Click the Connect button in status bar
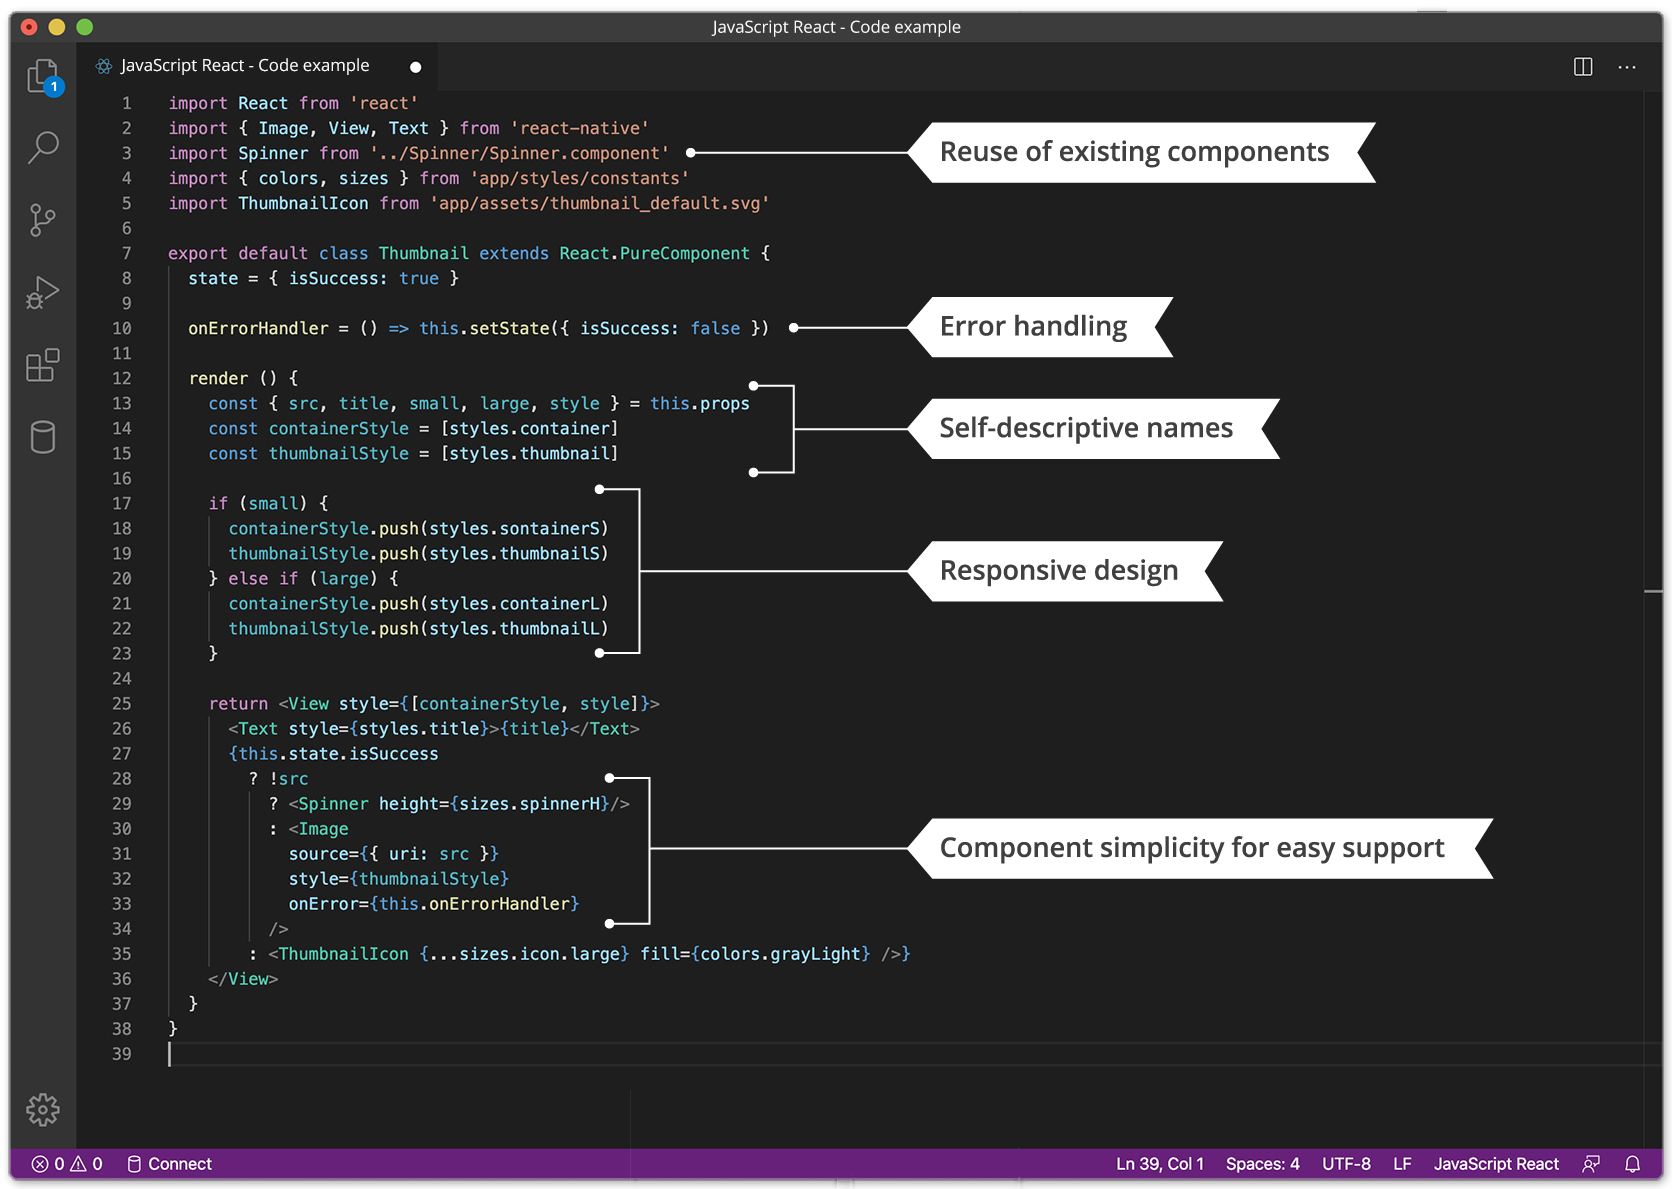Viewport: 1673px width, 1189px height. [x=170, y=1164]
